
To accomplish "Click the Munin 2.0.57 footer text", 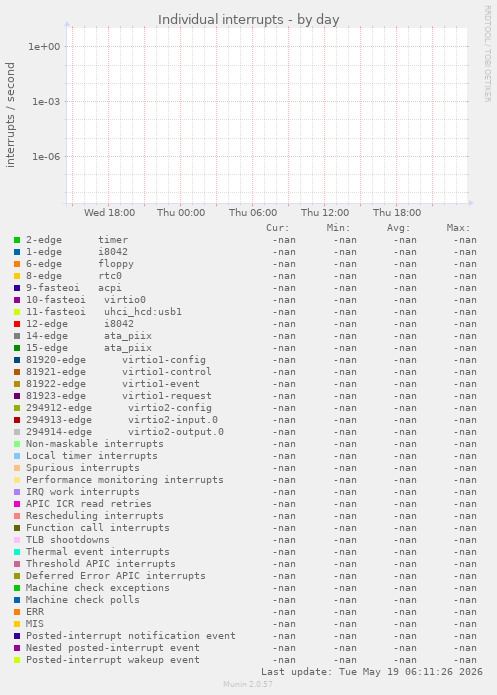I will [x=248, y=684].
